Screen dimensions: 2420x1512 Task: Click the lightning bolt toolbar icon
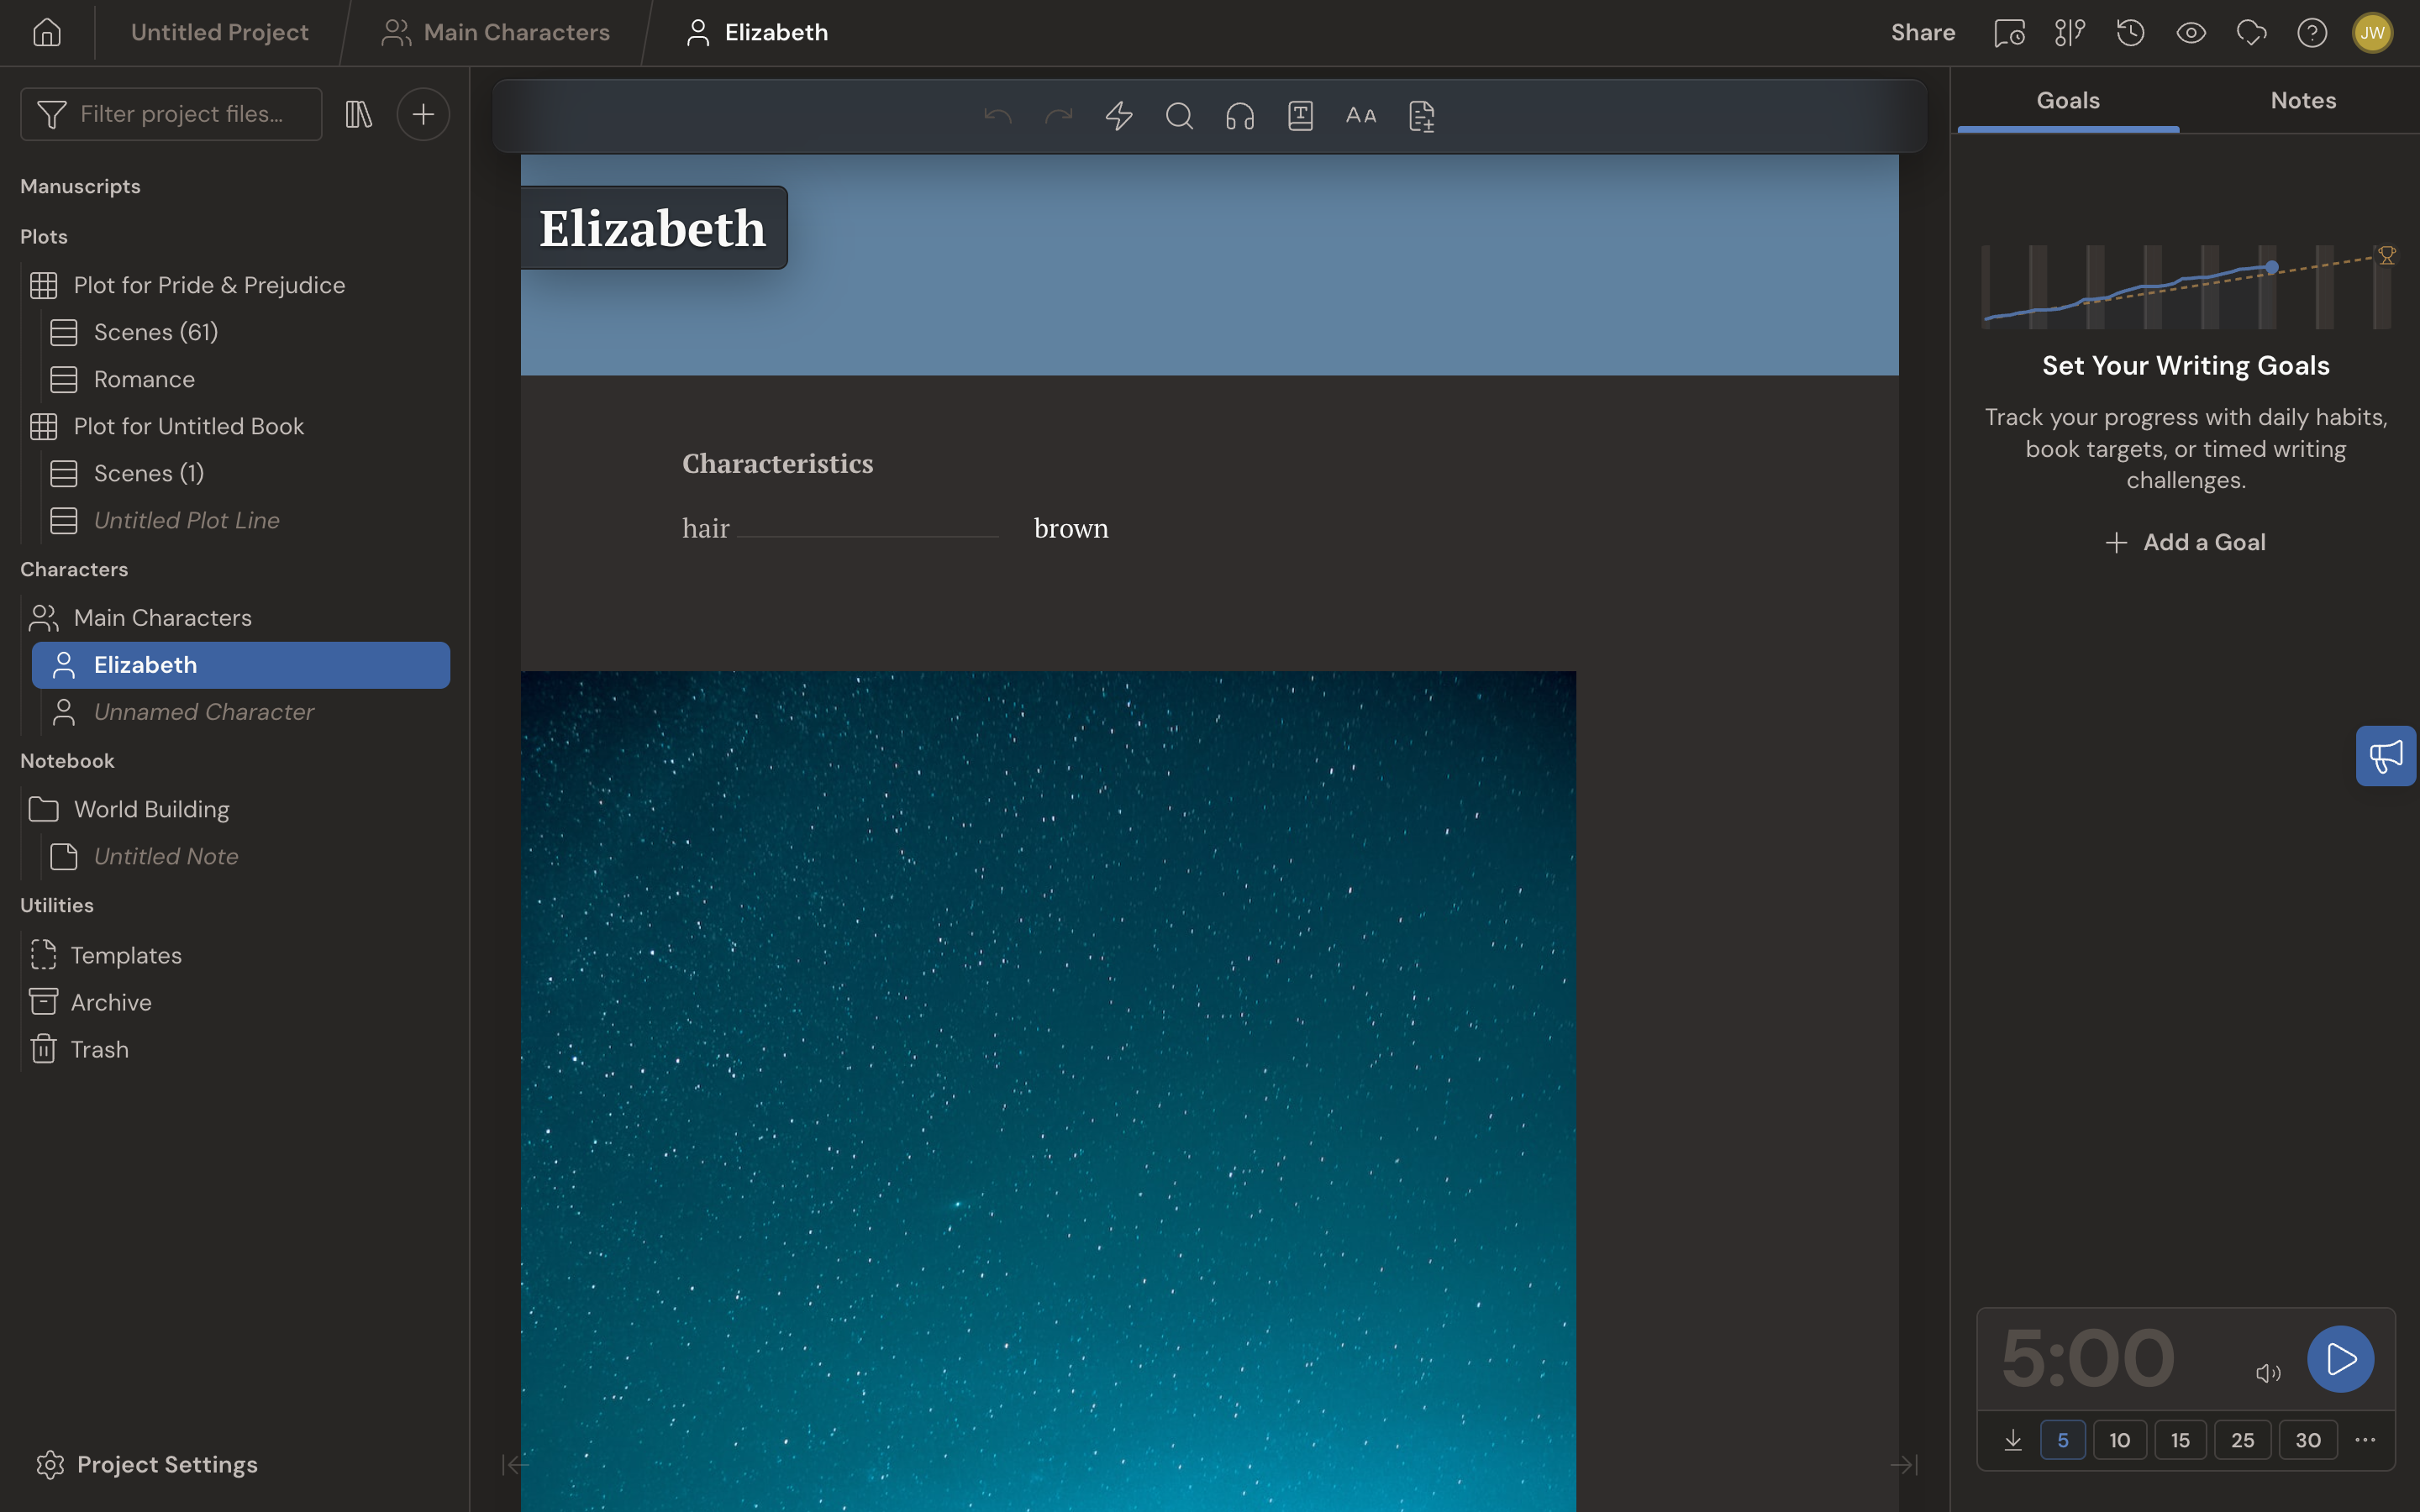click(x=1119, y=116)
